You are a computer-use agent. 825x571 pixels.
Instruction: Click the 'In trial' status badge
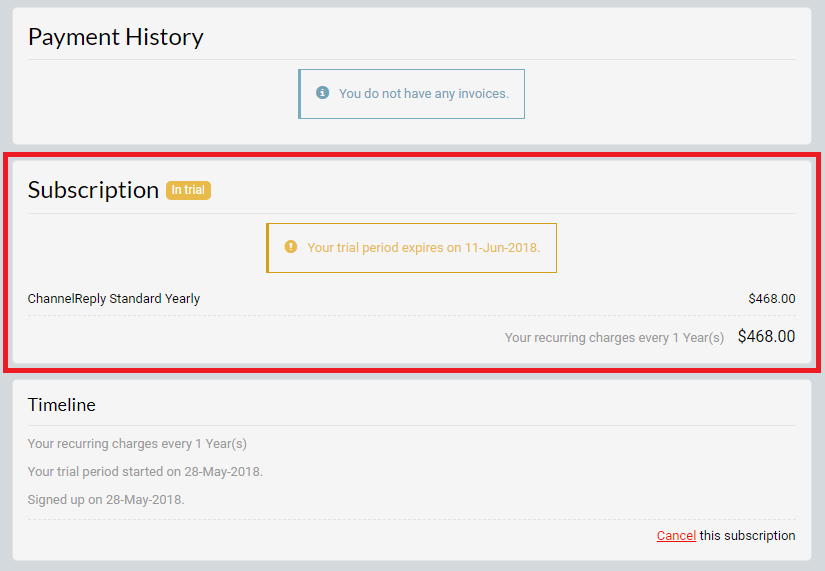click(x=188, y=190)
